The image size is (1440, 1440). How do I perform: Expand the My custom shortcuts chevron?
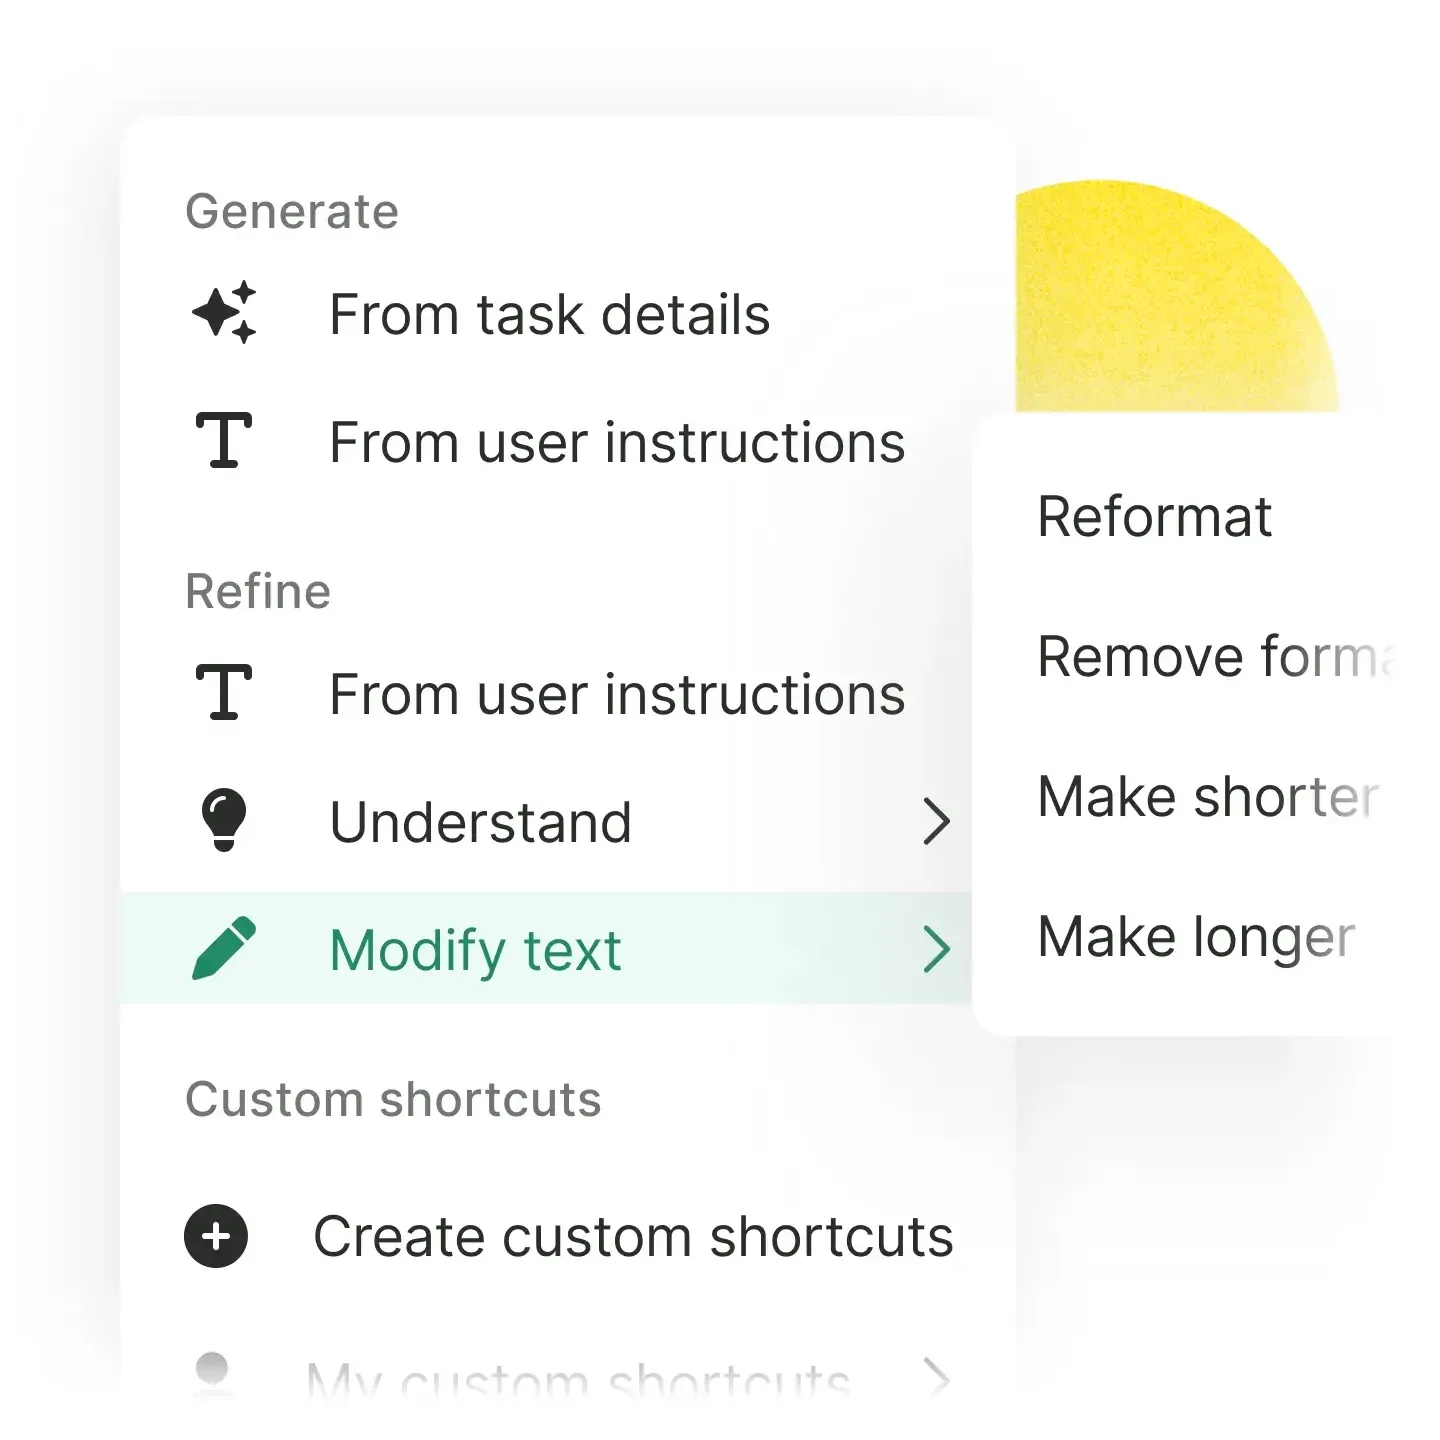936,1378
